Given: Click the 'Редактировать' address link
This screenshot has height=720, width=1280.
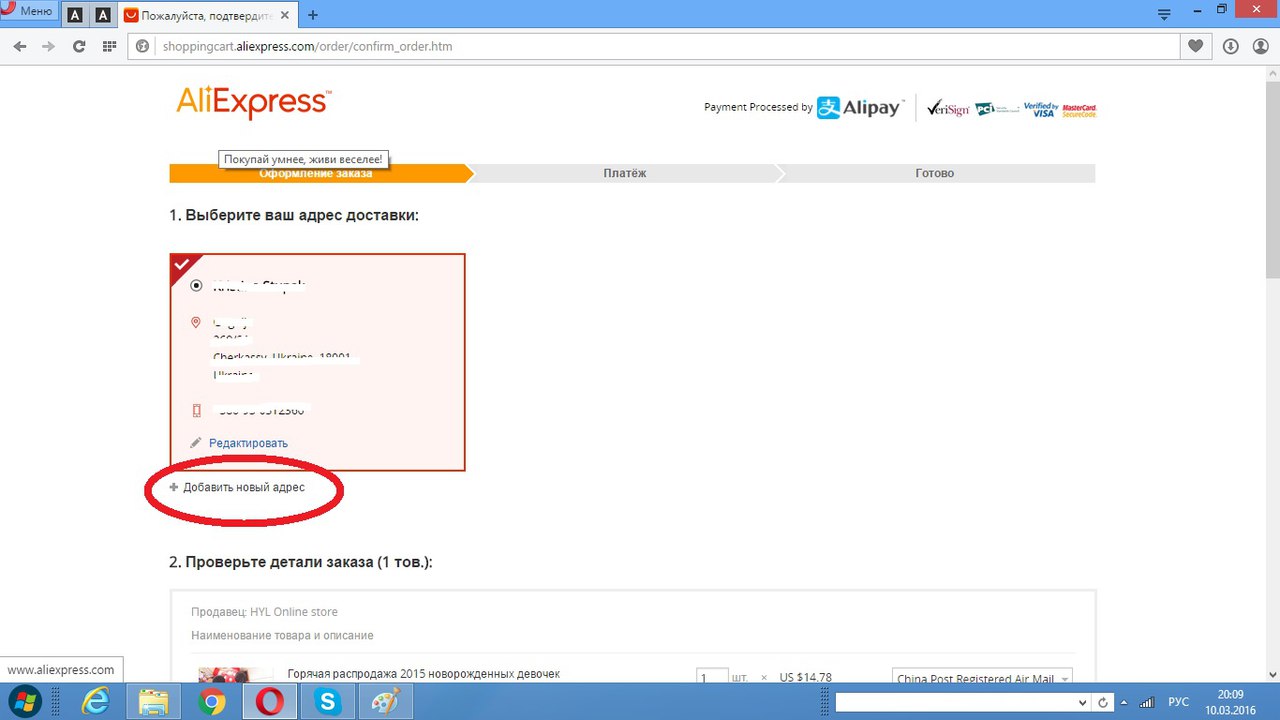Looking at the screenshot, I should click(x=248, y=443).
